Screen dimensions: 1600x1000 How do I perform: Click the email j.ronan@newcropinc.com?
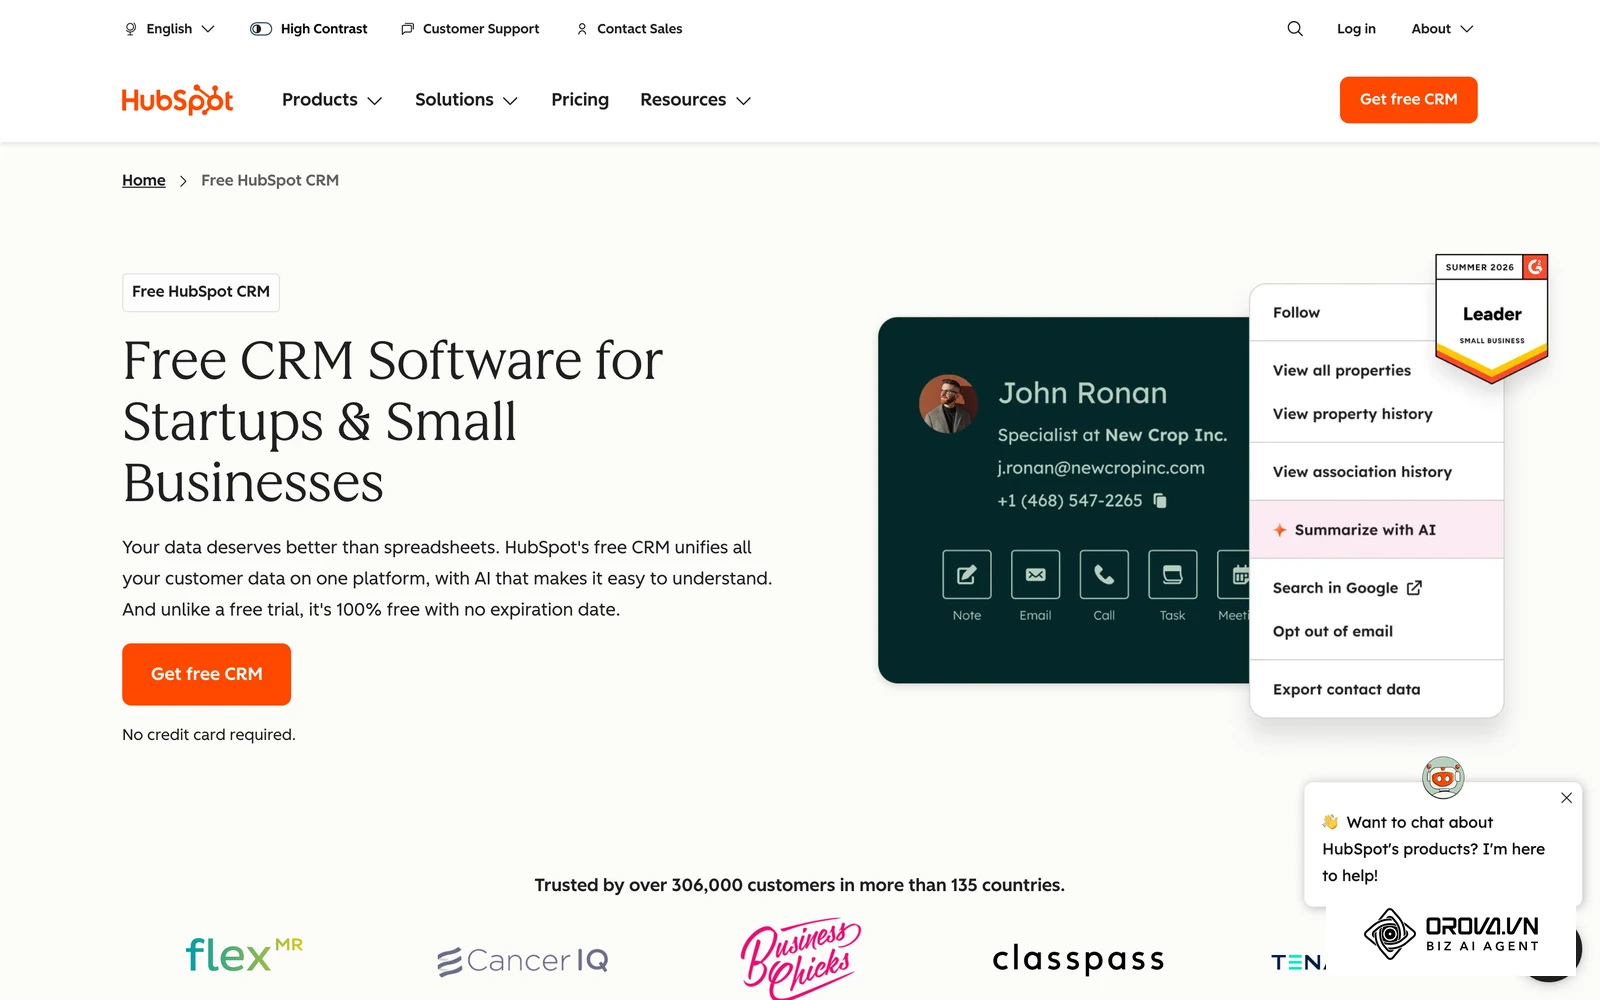(x=1101, y=468)
